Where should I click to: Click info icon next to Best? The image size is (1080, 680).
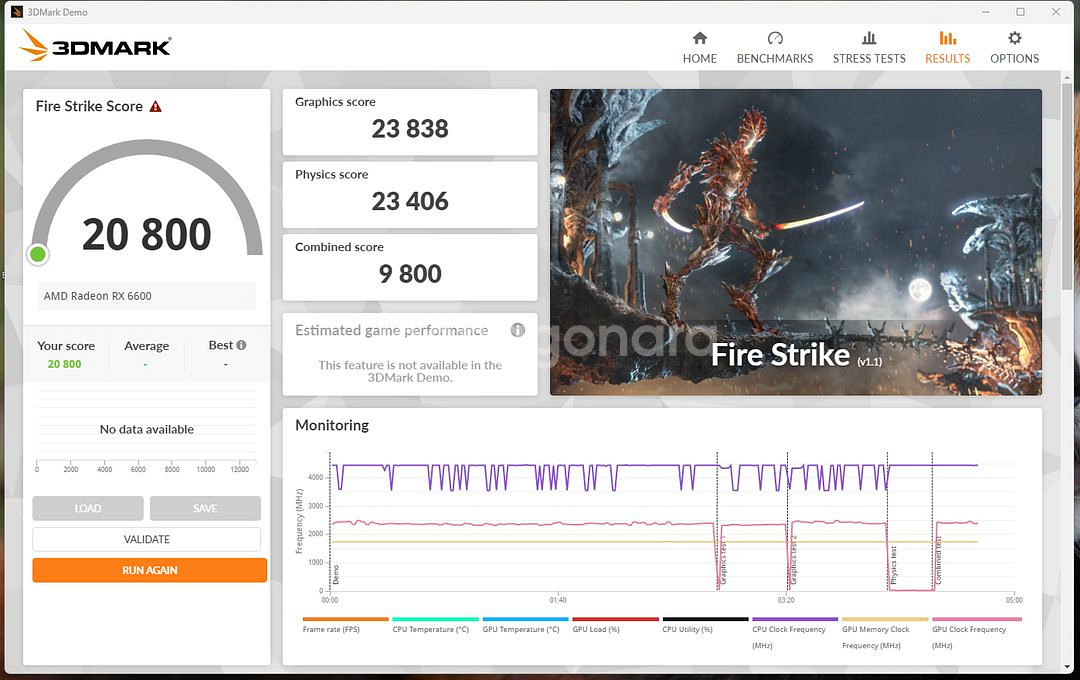241,345
